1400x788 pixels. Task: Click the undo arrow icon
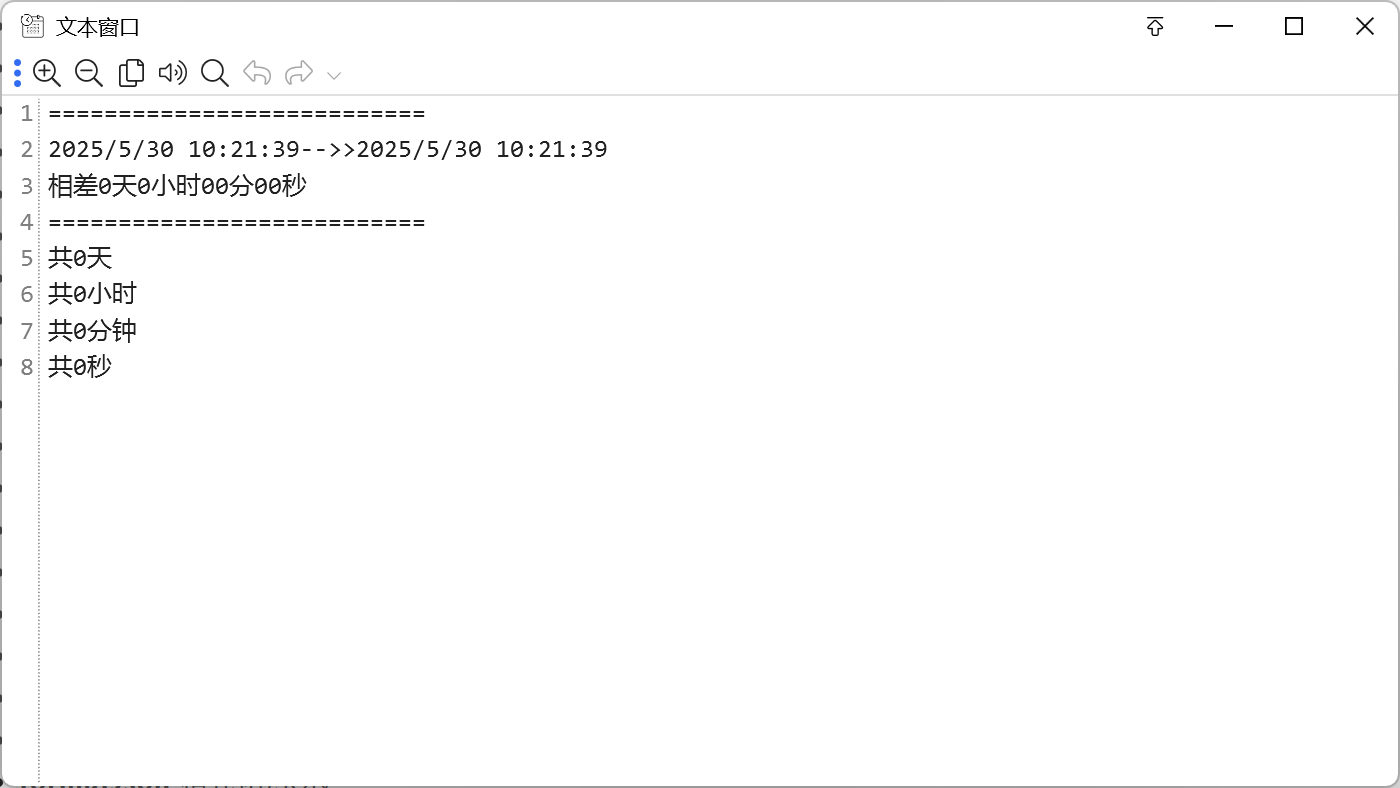coord(257,73)
